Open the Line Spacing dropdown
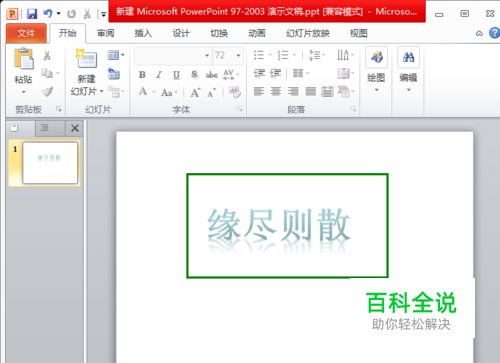 pos(317,55)
